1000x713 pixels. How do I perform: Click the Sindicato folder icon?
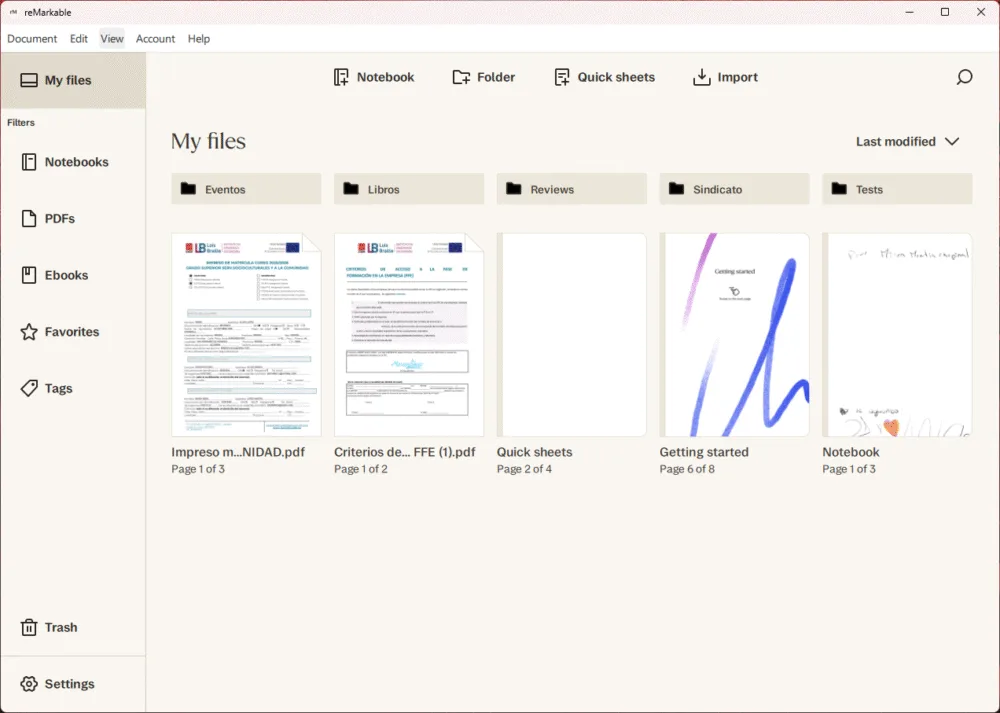tap(676, 189)
